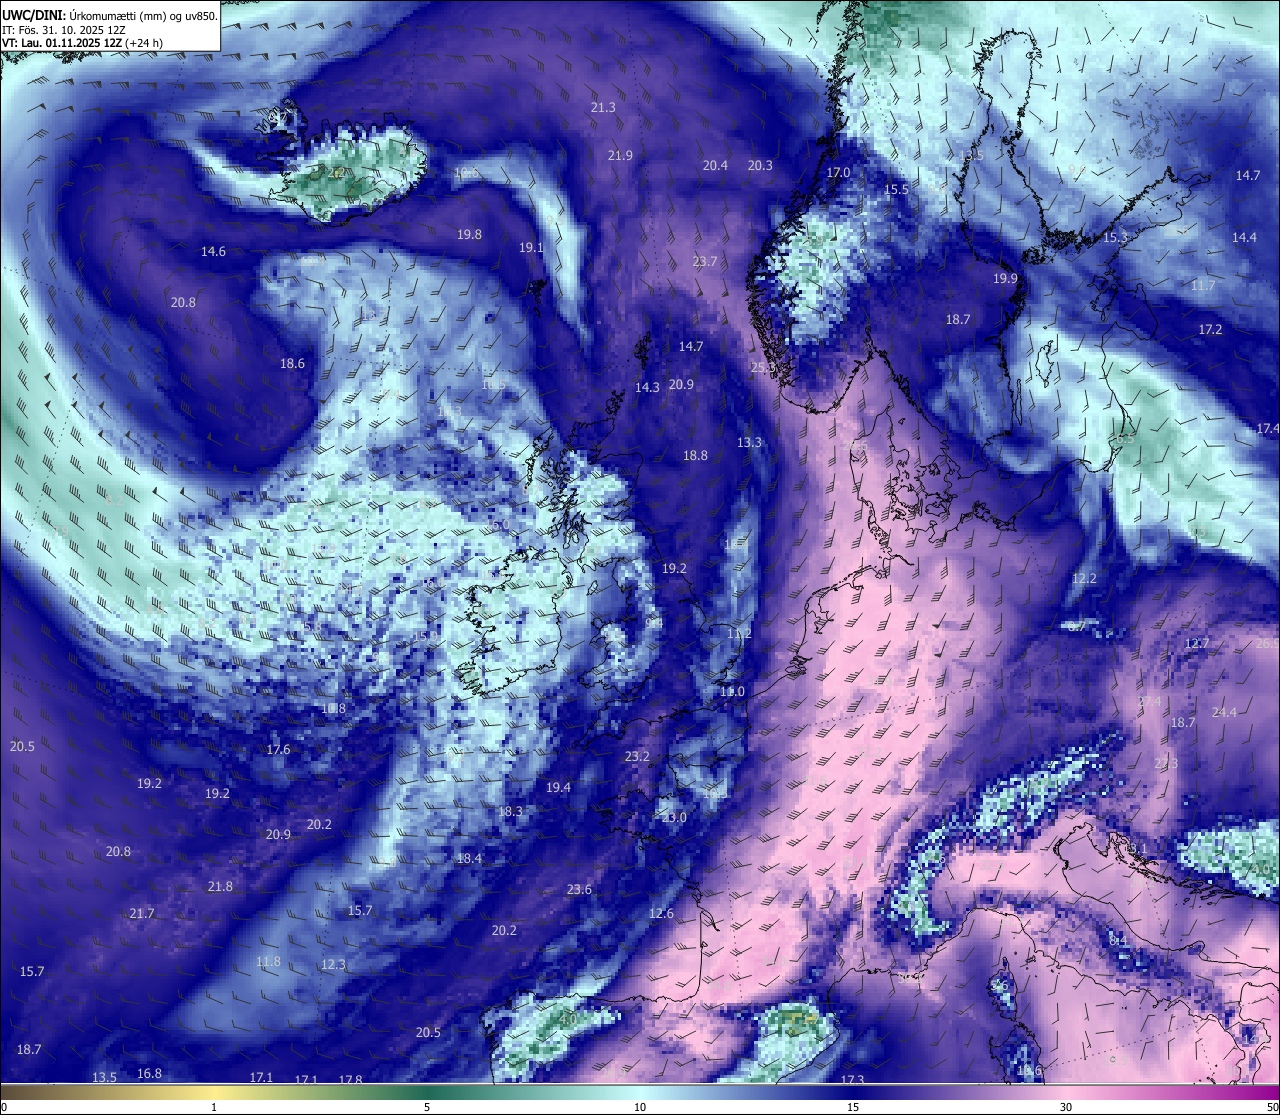The height and width of the screenshot is (1115, 1280).
Task: Click the 23.2 value label
Action: (x=637, y=756)
